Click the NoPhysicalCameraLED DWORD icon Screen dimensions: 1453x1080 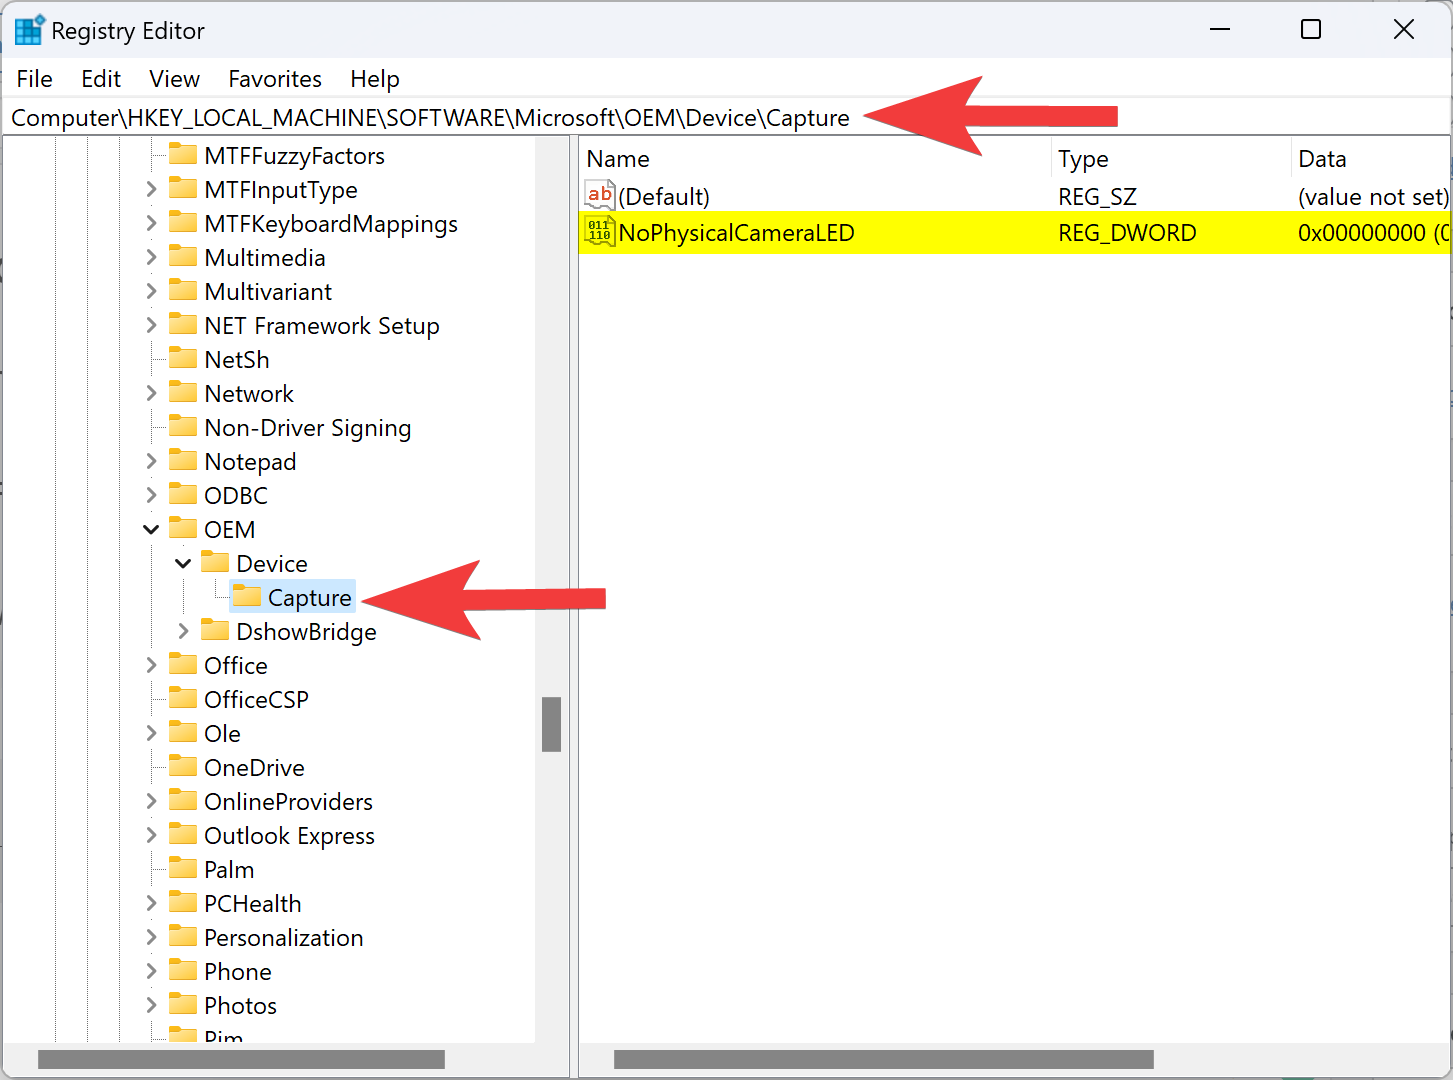[x=600, y=232]
